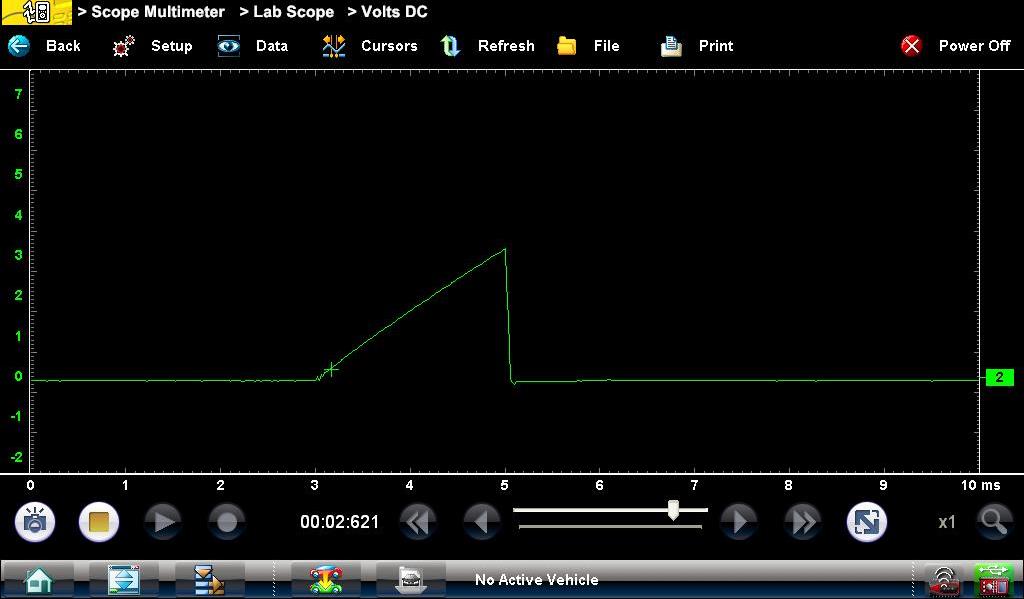Step back one frame

tap(483, 522)
